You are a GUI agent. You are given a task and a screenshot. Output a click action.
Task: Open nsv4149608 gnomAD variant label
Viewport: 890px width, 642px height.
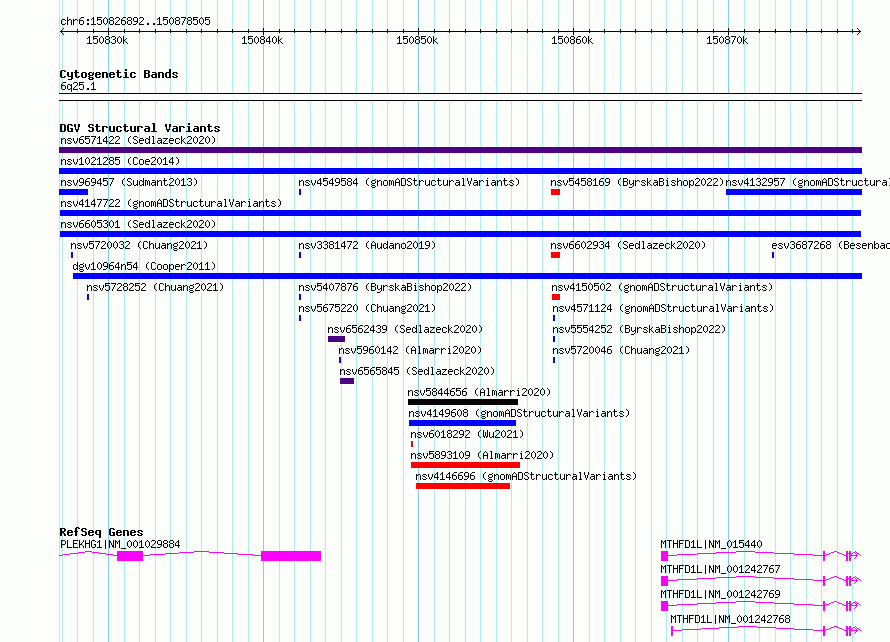coord(519,413)
